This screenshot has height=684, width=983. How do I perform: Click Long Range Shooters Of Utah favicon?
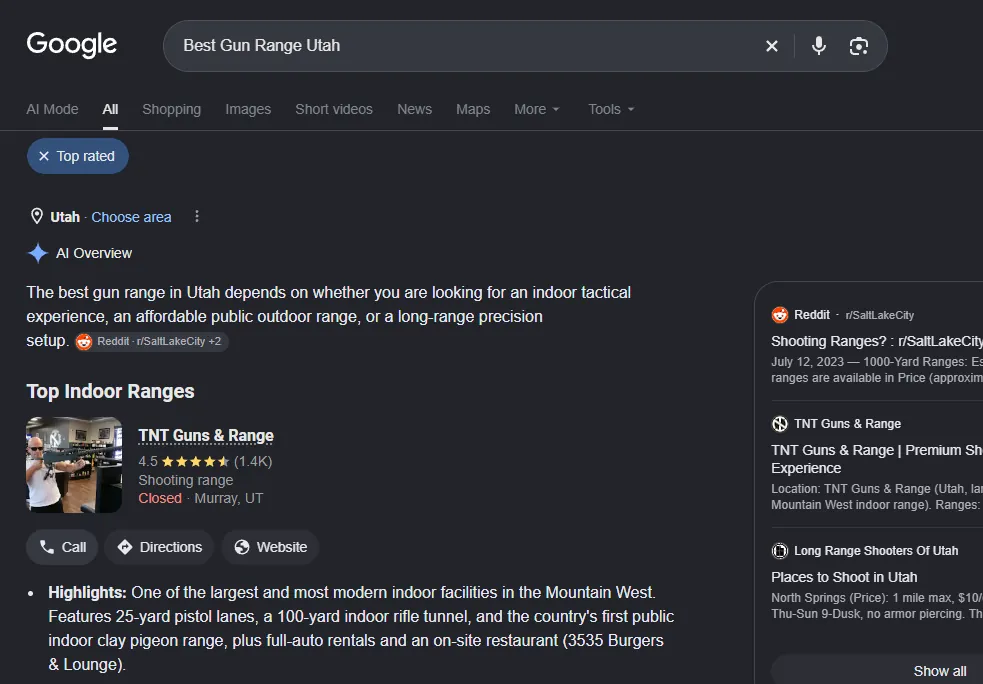779,551
